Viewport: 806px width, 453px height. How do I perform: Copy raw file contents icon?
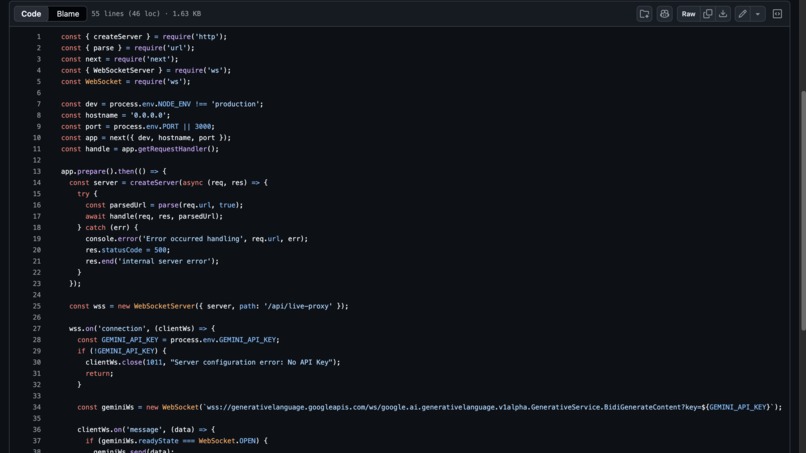pos(708,14)
